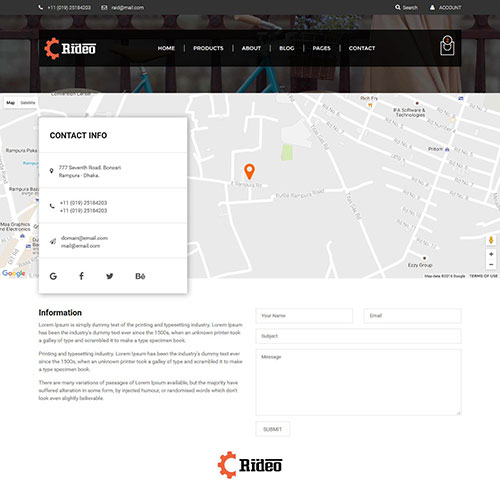Go to the Blog menu item
Screen dimensions: 500x480
tap(287, 48)
